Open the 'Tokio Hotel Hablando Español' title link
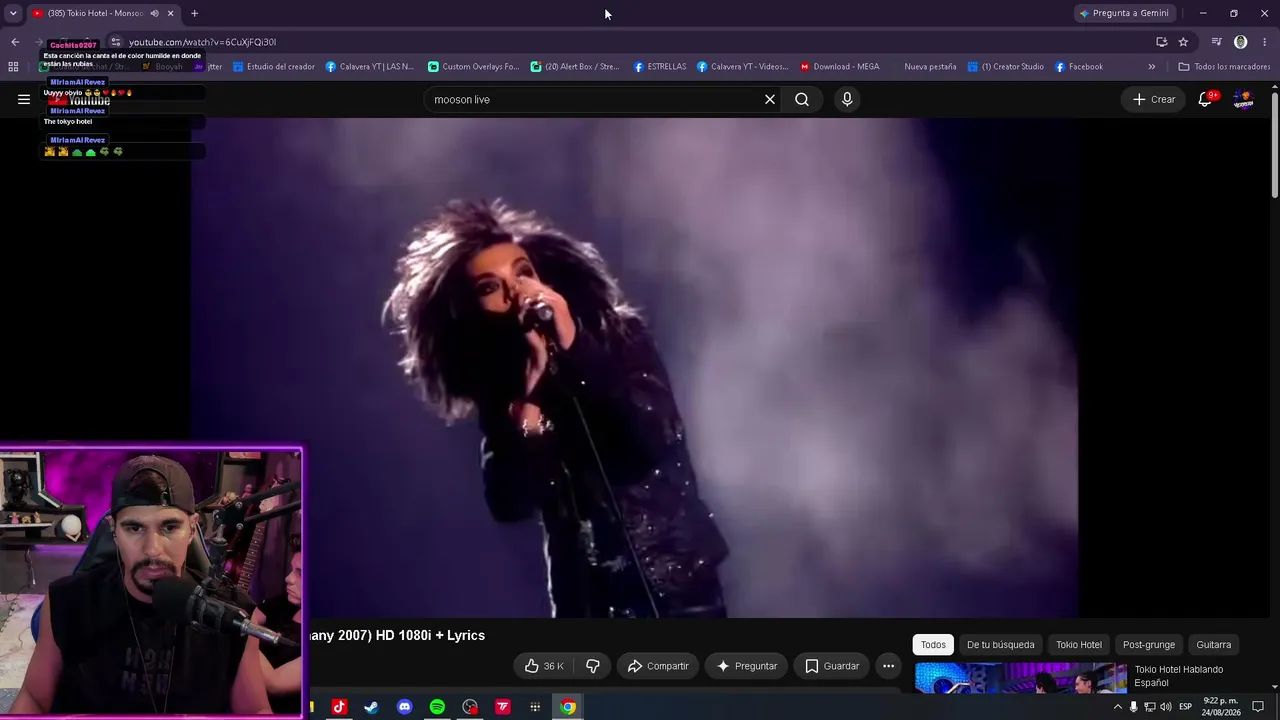Screen dimensions: 1280x720 (x=1179, y=676)
